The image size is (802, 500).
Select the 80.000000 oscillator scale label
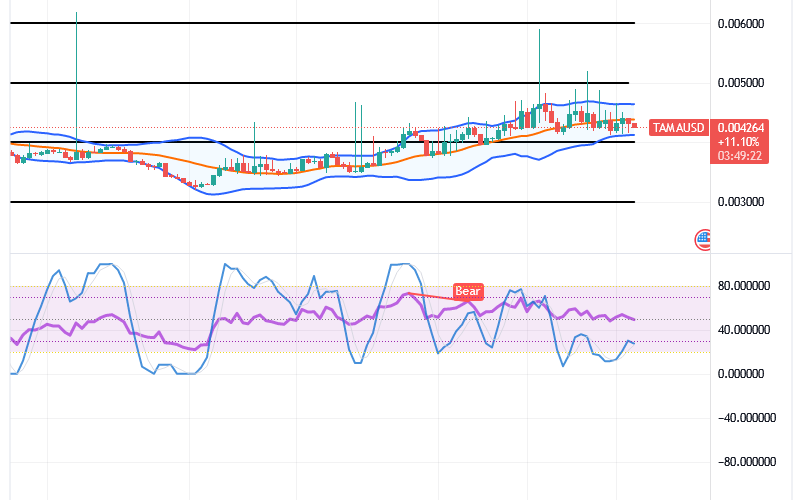click(744, 286)
